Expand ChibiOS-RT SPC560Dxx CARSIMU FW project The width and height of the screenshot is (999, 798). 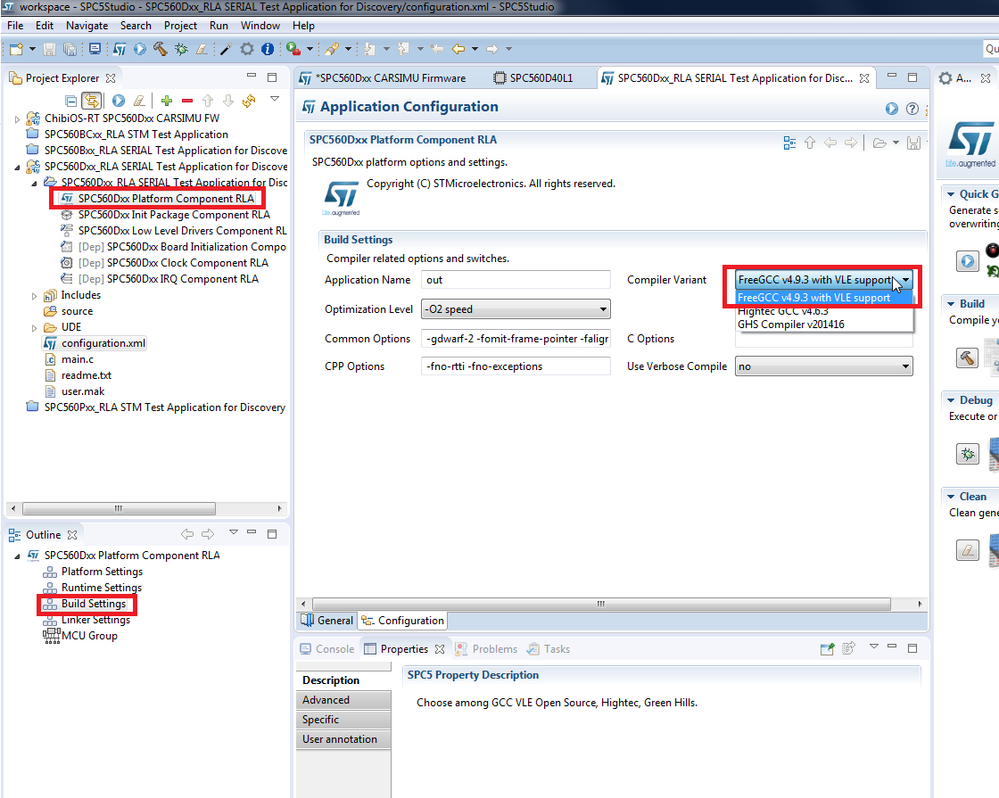click(17, 119)
